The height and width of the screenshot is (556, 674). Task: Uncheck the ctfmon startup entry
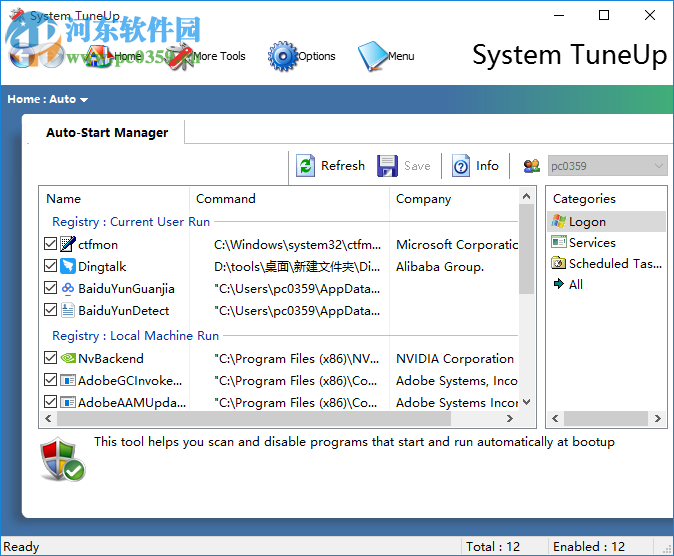point(50,244)
